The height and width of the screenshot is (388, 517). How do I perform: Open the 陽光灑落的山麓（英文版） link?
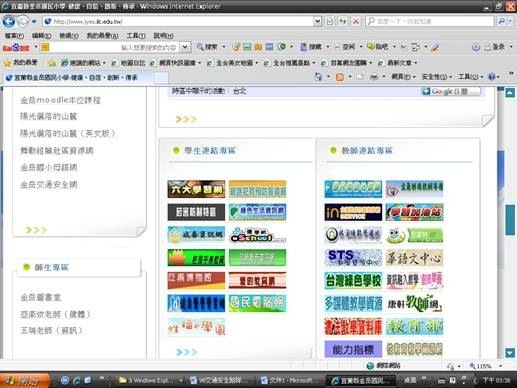(x=68, y=133)
